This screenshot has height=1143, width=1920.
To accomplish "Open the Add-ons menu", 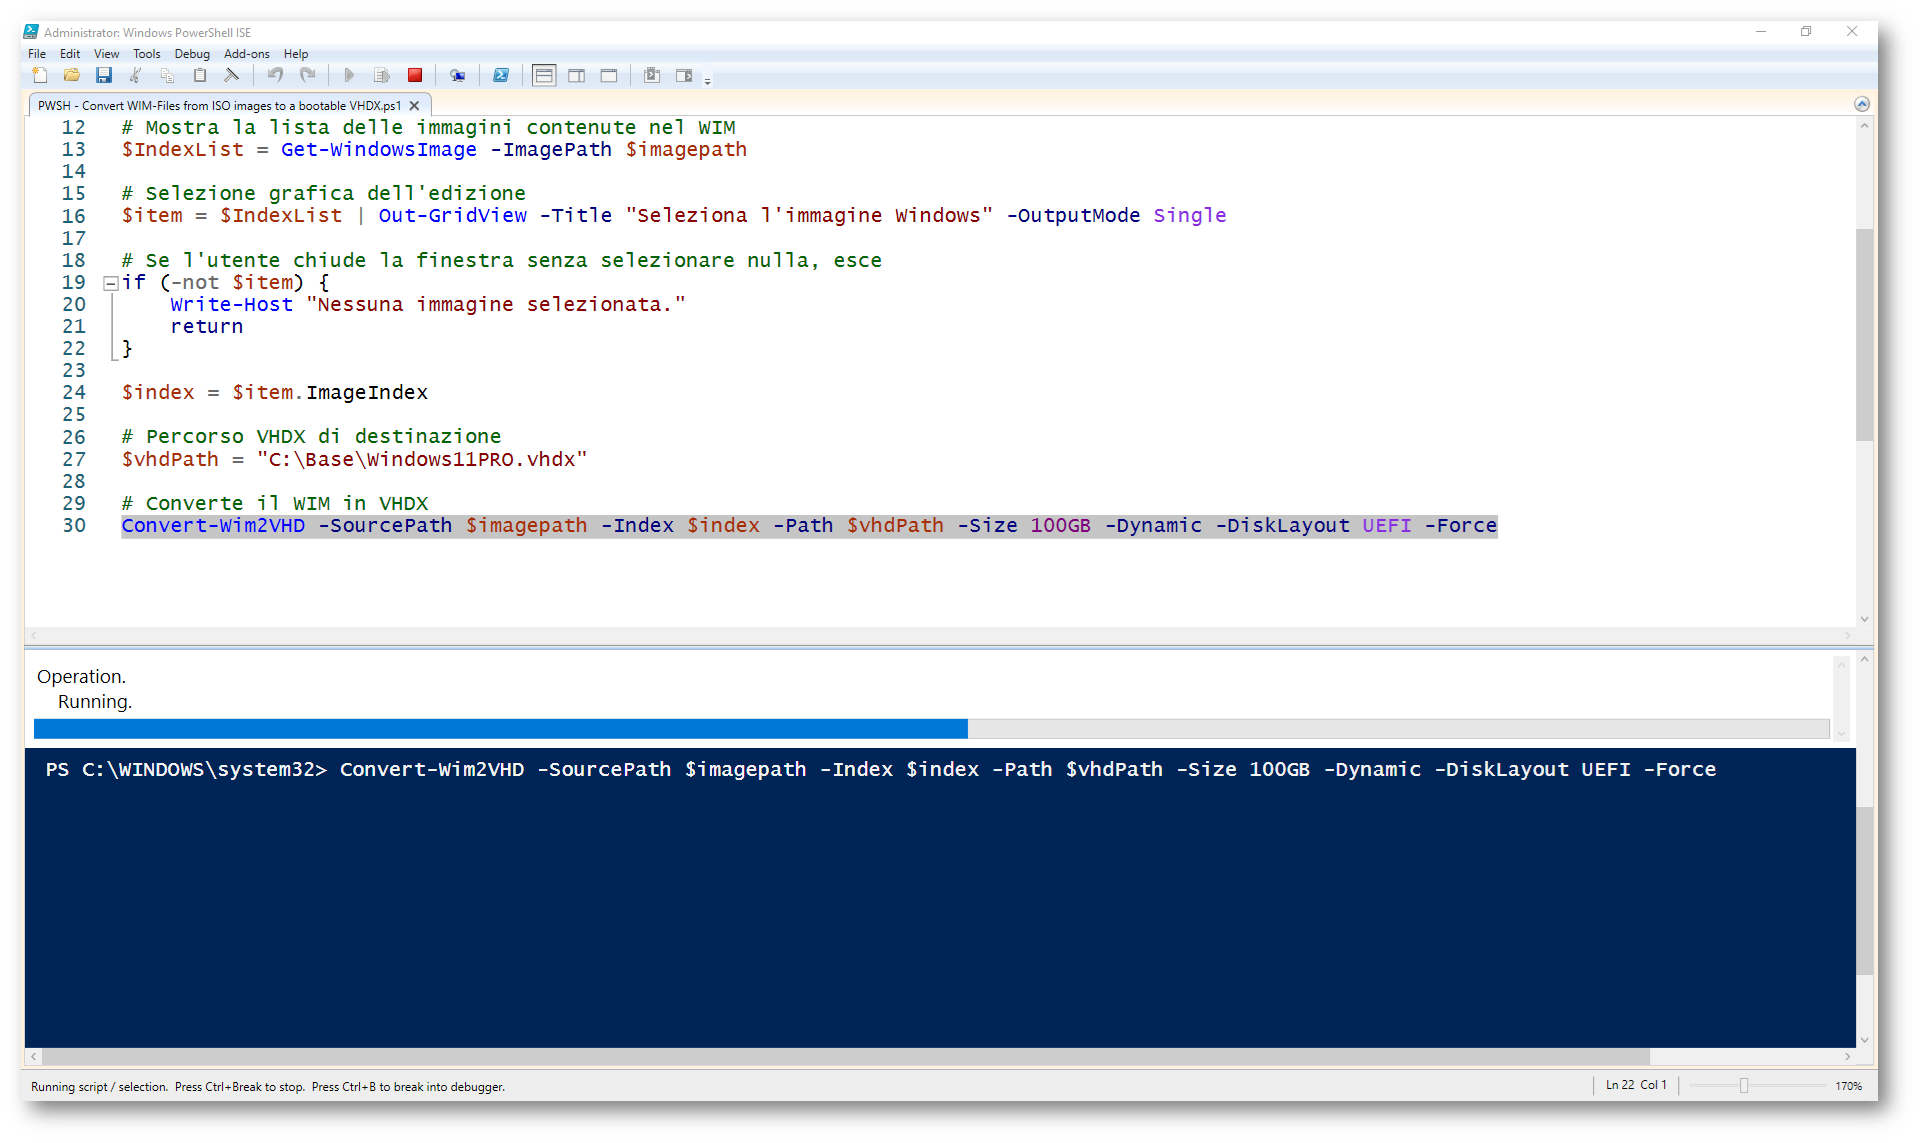I will point(247,54).
